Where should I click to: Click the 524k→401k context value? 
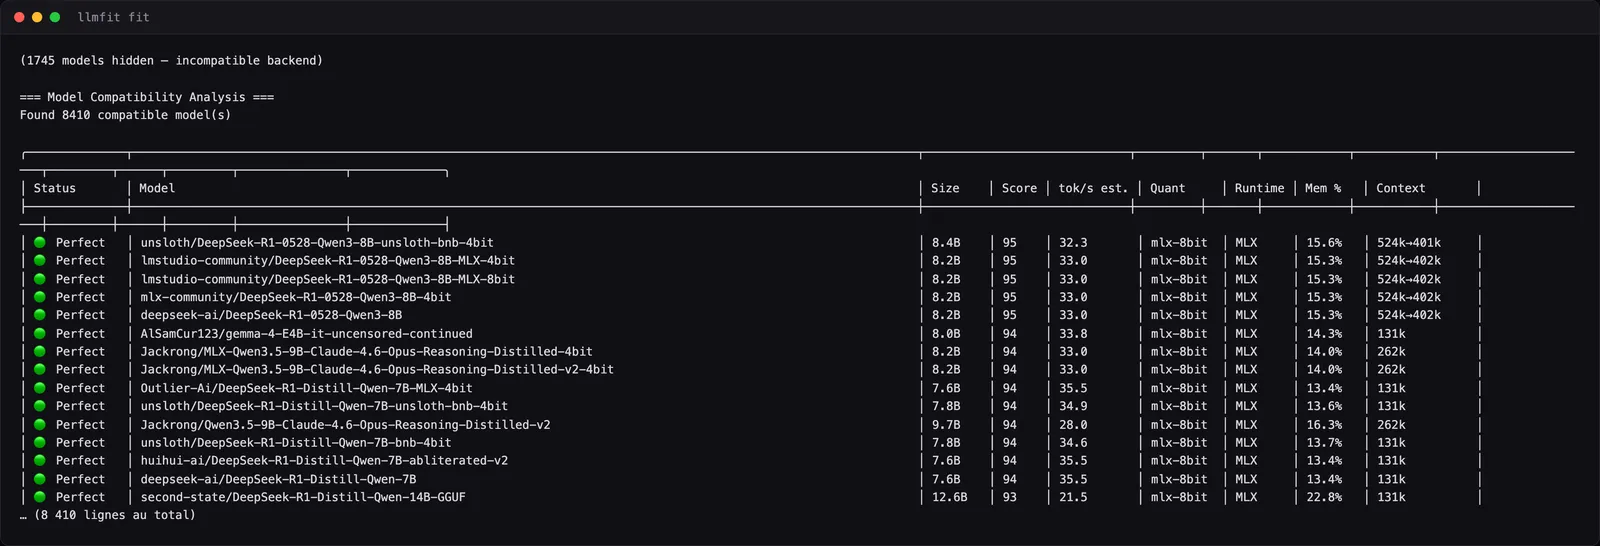pos(1409,242)
